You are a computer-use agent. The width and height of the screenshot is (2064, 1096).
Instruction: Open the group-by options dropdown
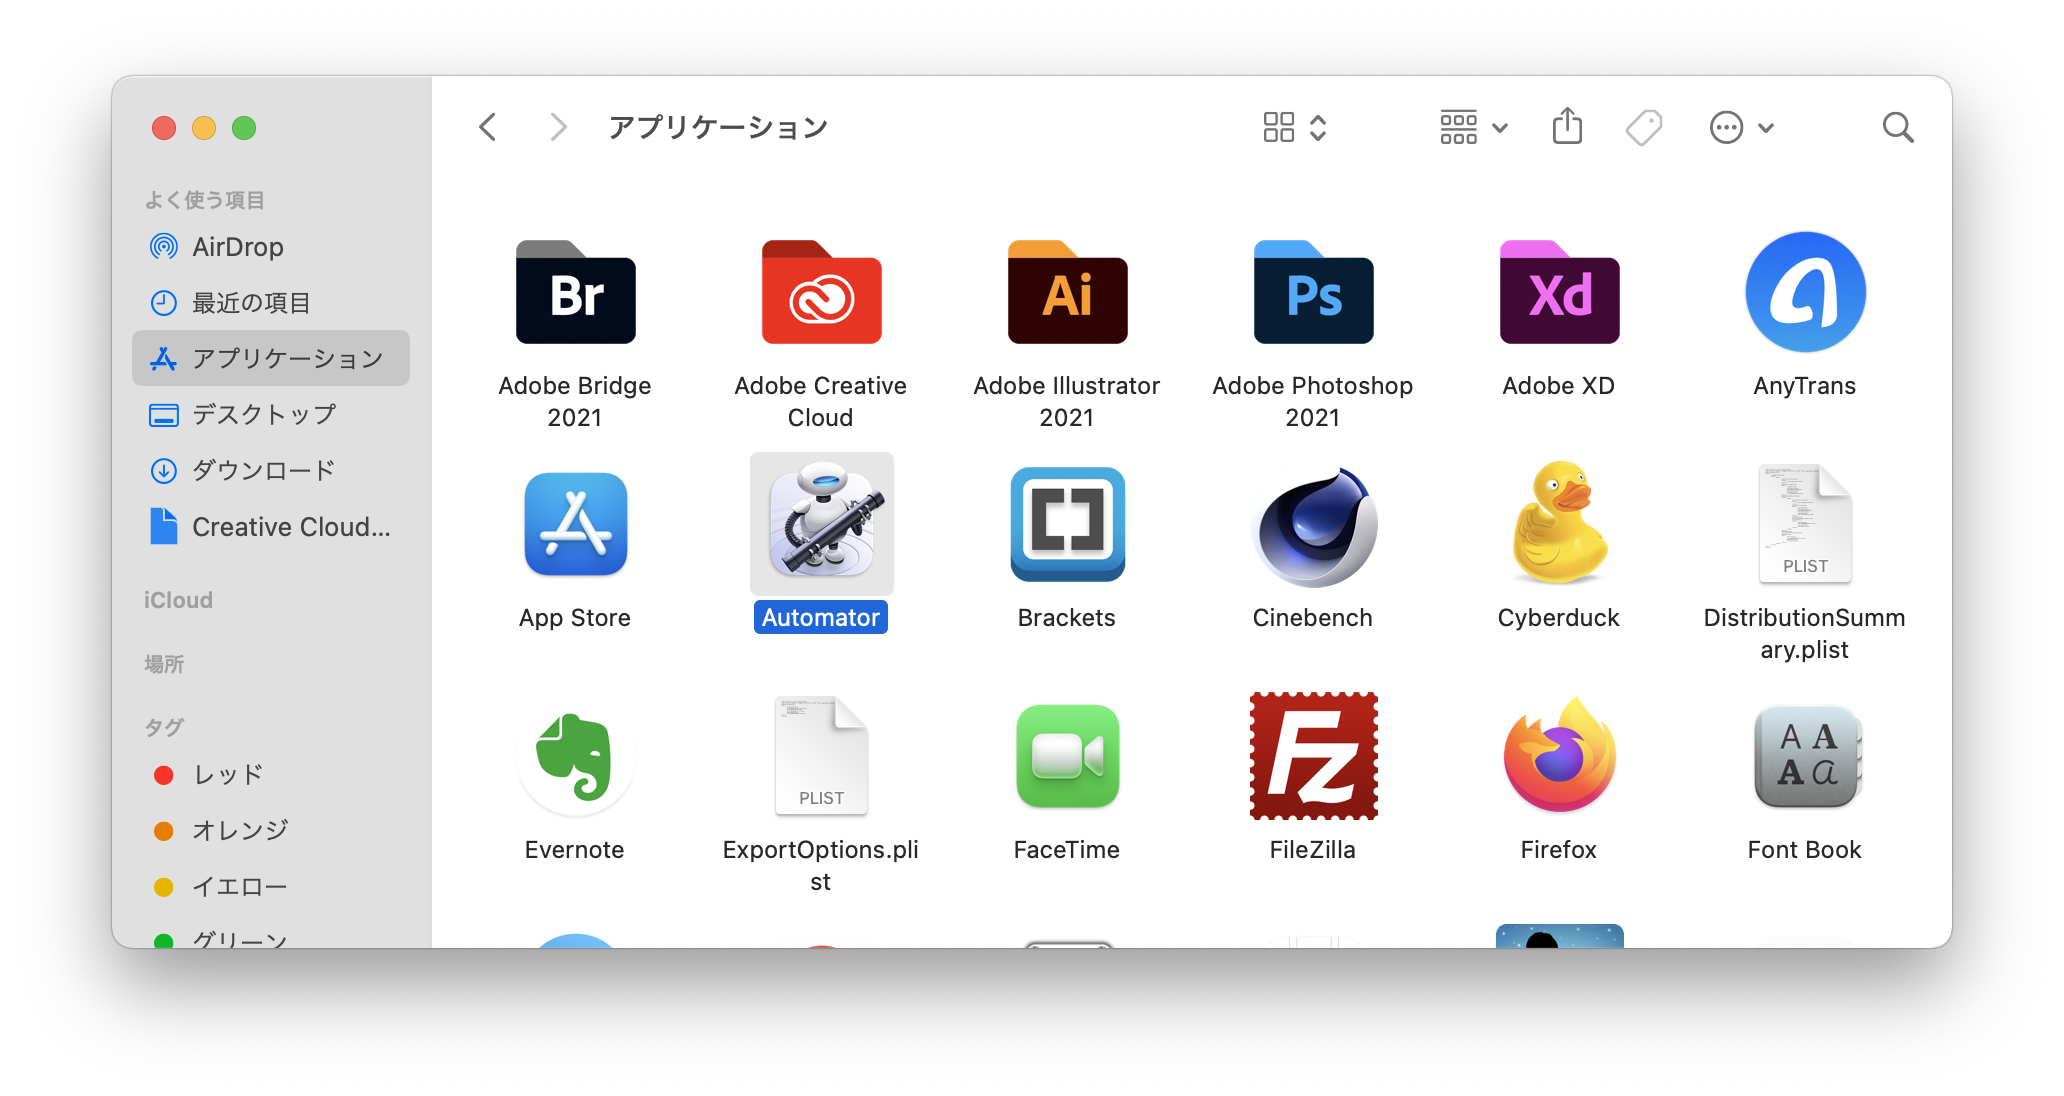1473,128
